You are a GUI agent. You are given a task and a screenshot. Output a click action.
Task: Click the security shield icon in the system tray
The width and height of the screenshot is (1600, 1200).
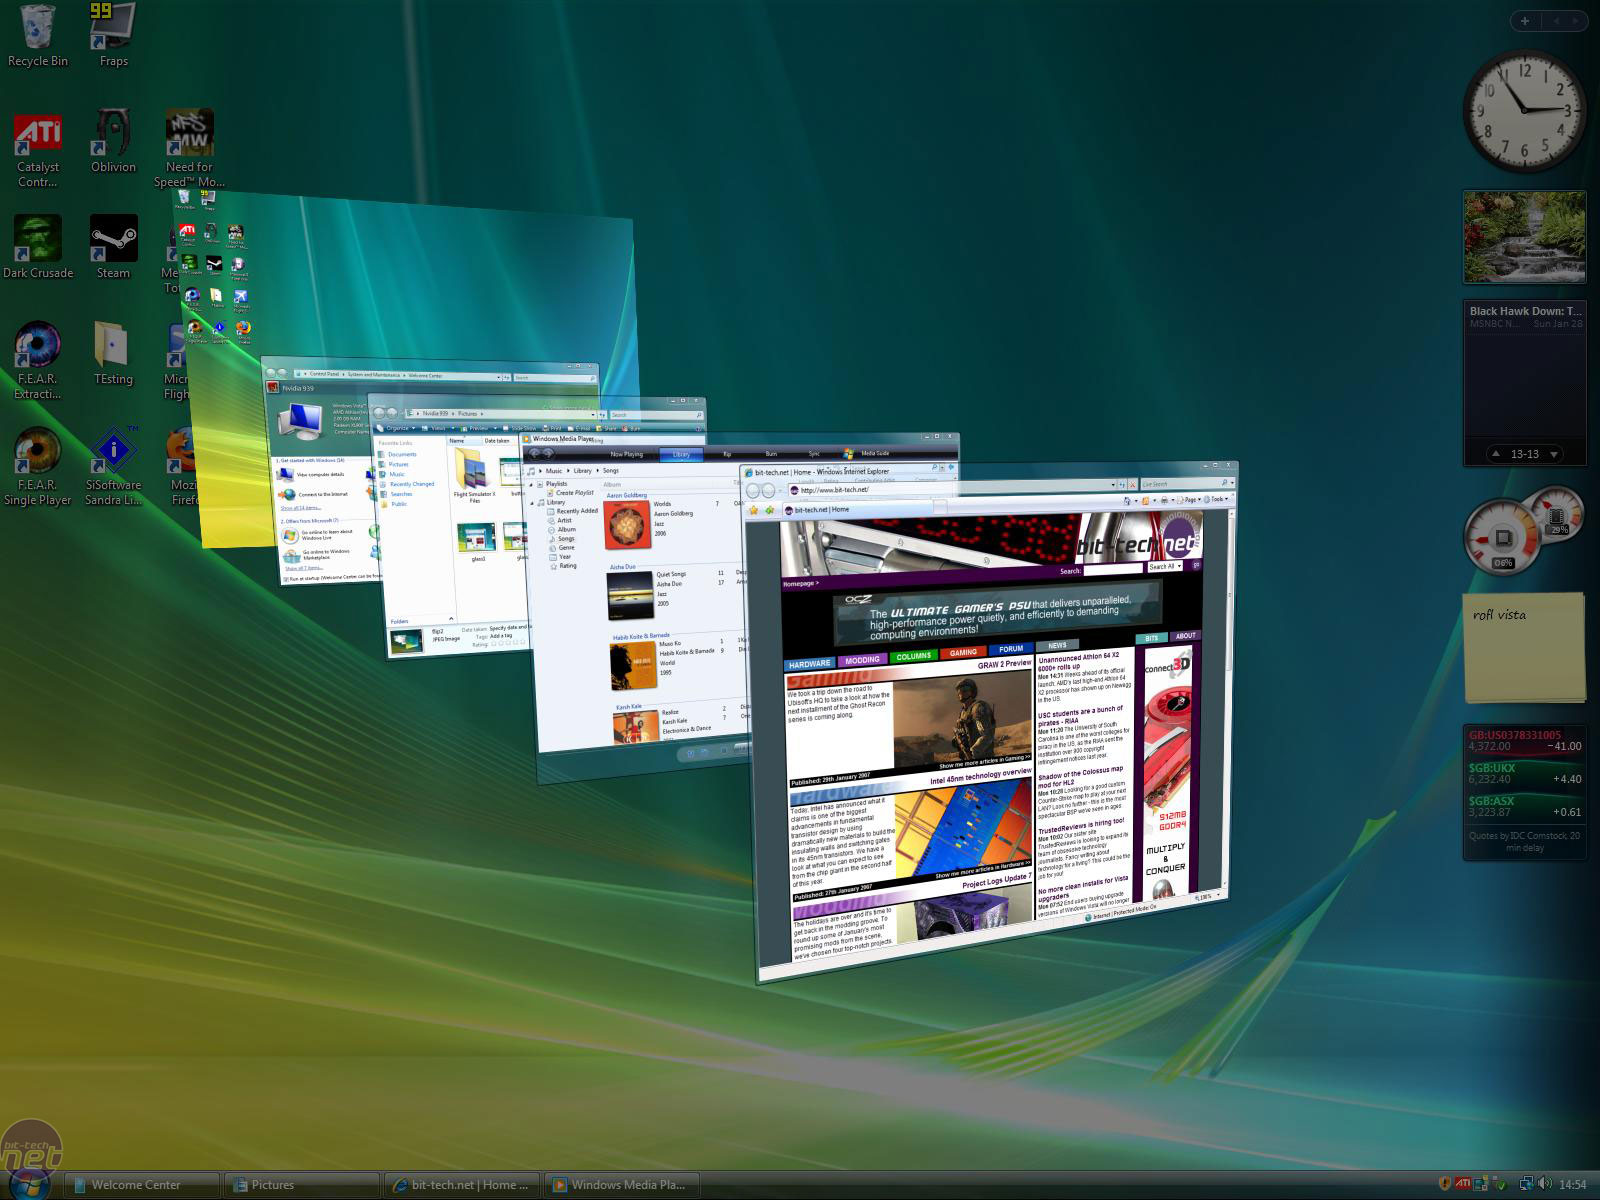pyautogui.click(x=1445, y=1185)
